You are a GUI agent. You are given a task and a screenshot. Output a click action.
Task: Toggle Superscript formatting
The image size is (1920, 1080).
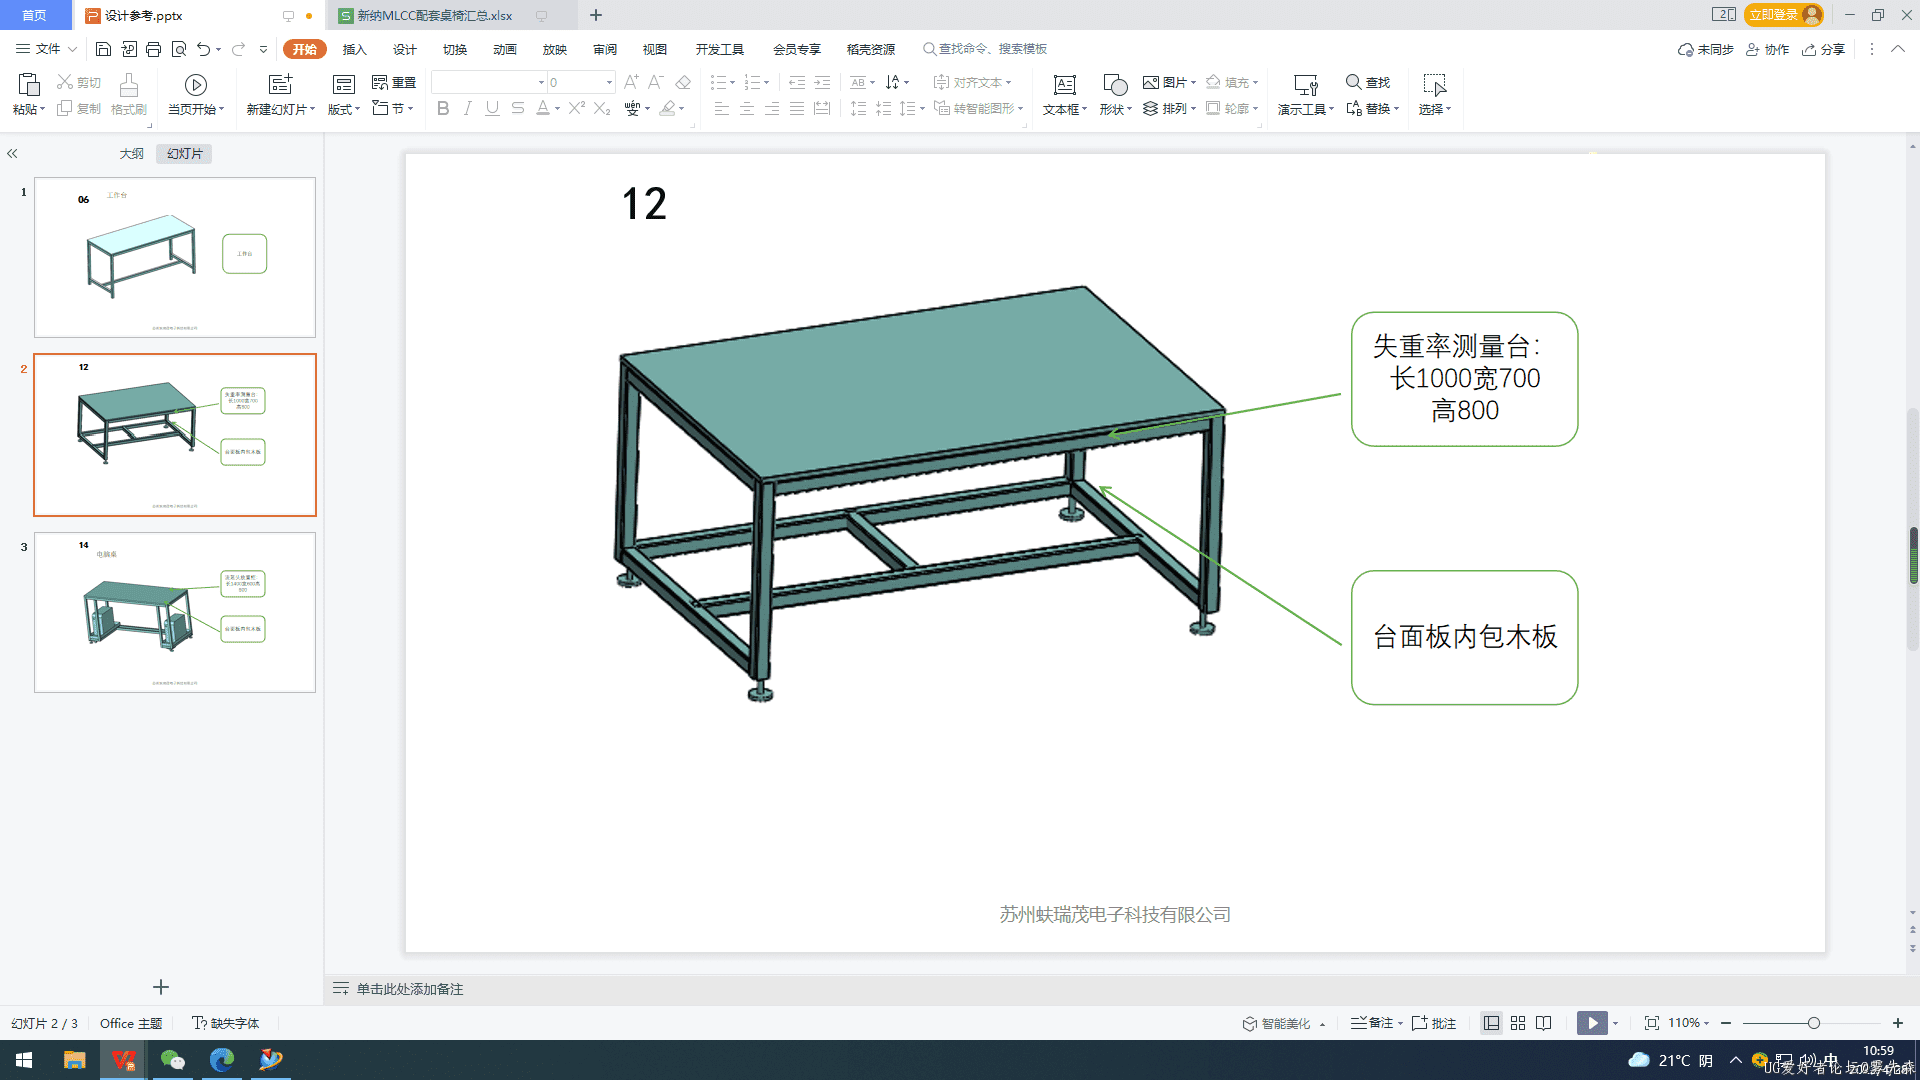(577, 108)
